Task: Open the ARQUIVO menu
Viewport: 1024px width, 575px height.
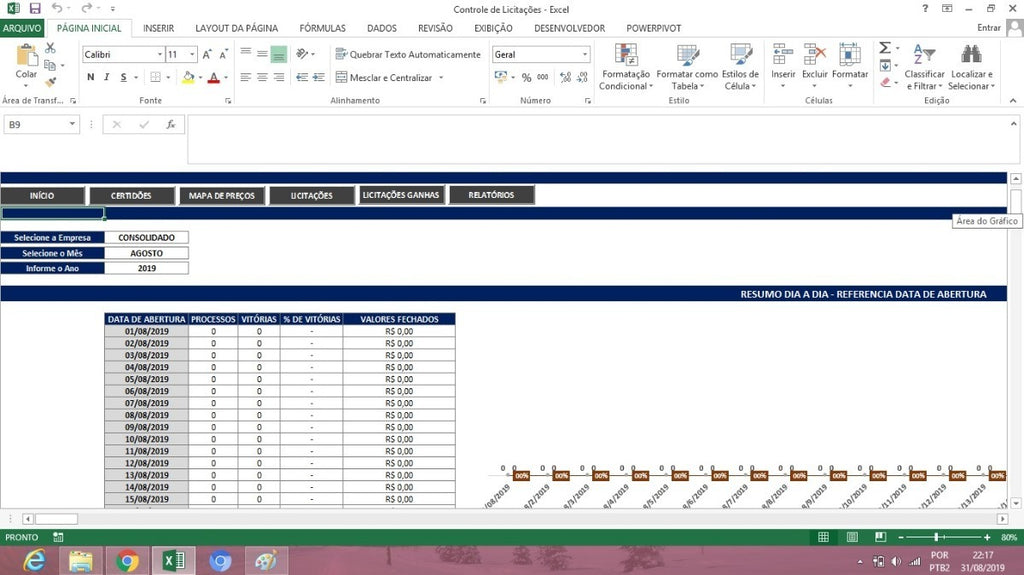Action: tap(22, 28)
